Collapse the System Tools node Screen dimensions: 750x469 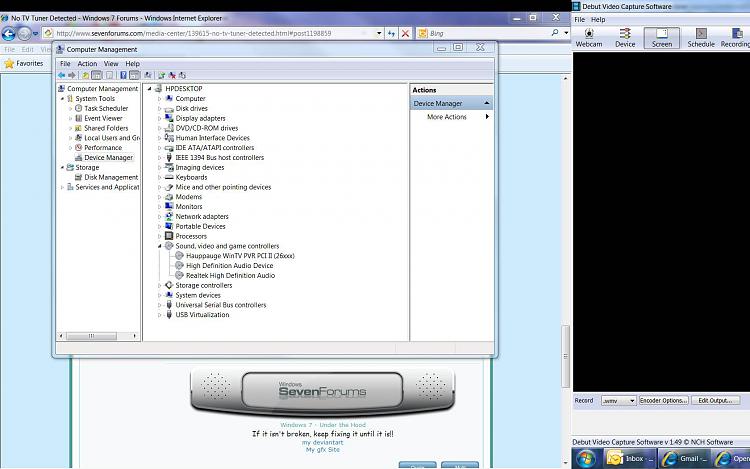click(62, 99)
